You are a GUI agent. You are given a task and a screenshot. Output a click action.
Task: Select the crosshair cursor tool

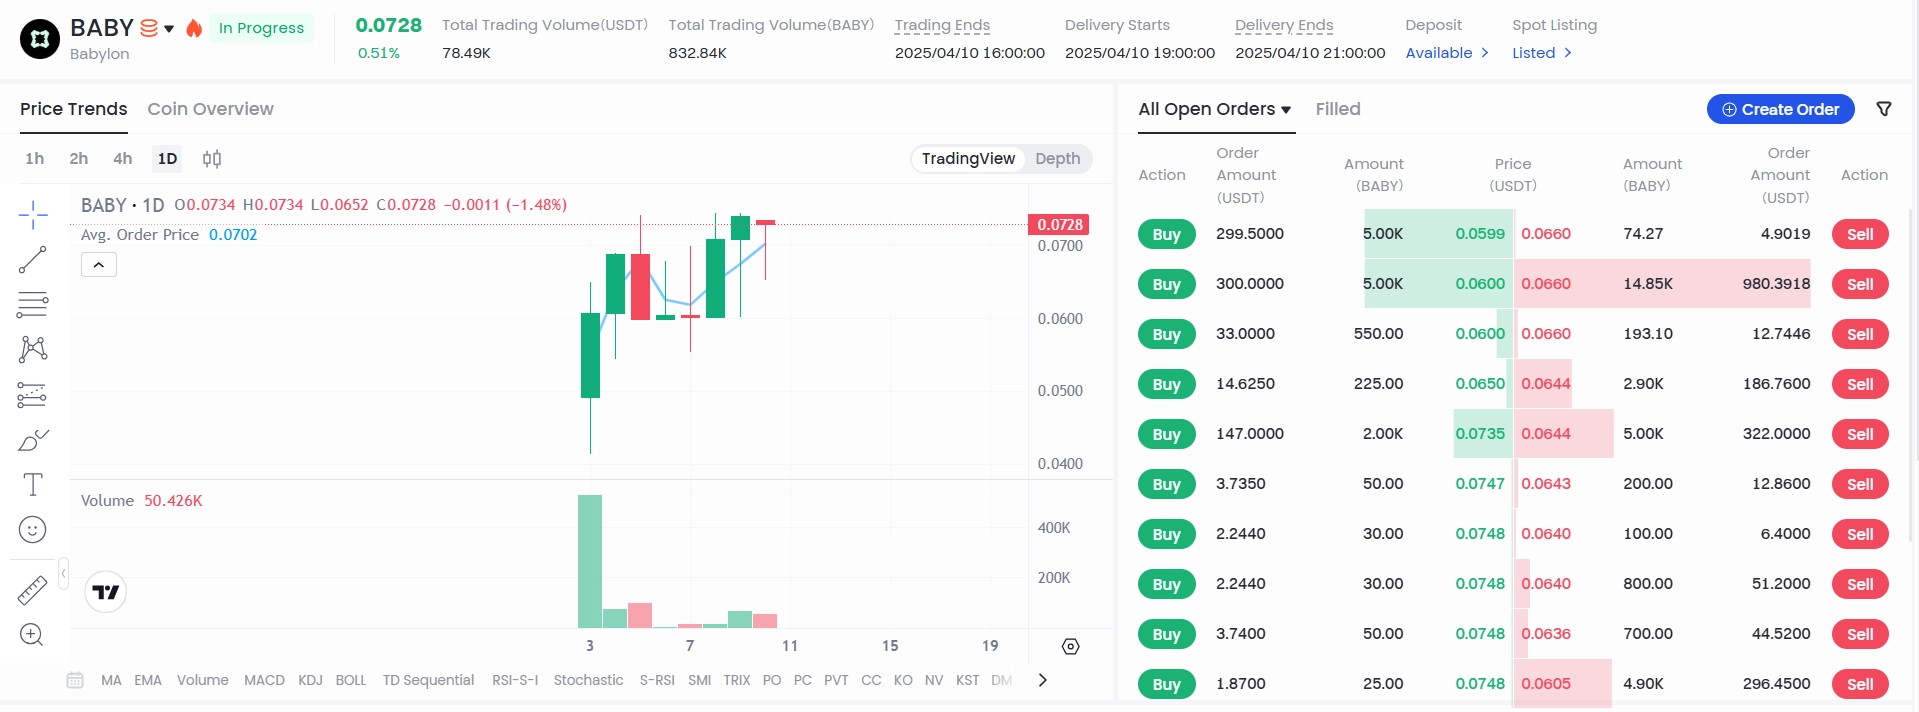[x=33, y=214]
